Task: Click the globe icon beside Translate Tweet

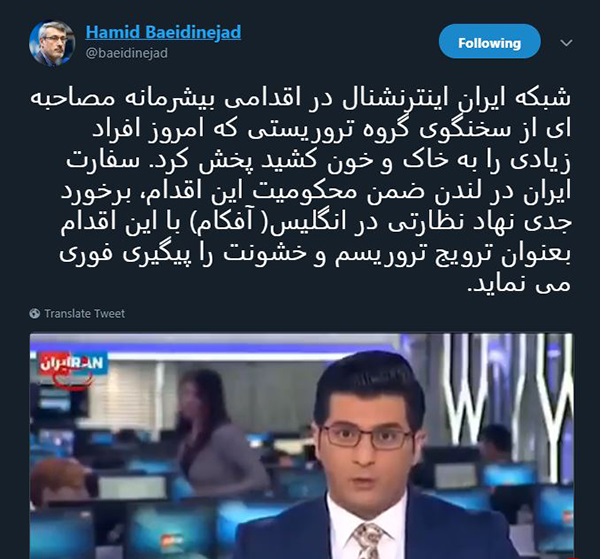Action: tap(34, 314)
